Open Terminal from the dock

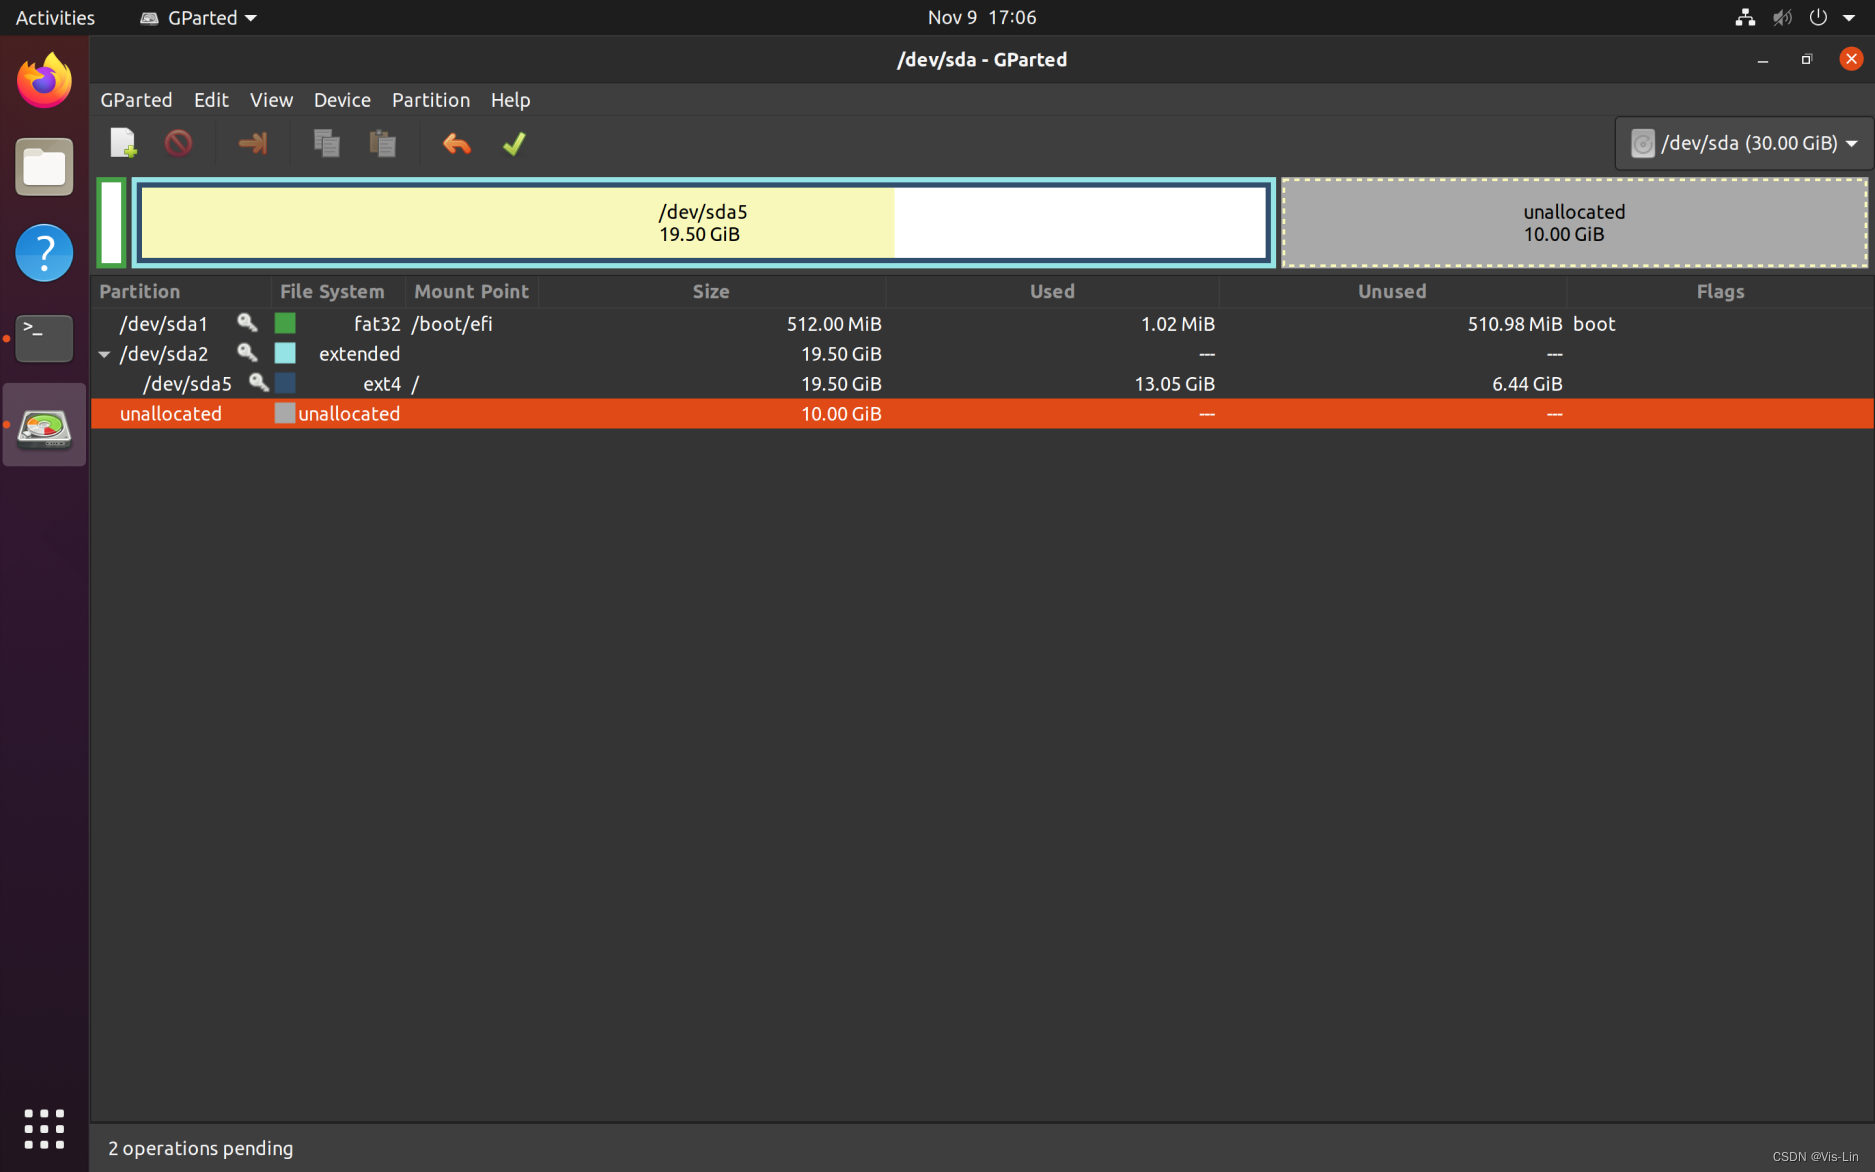tap(44, 338)
